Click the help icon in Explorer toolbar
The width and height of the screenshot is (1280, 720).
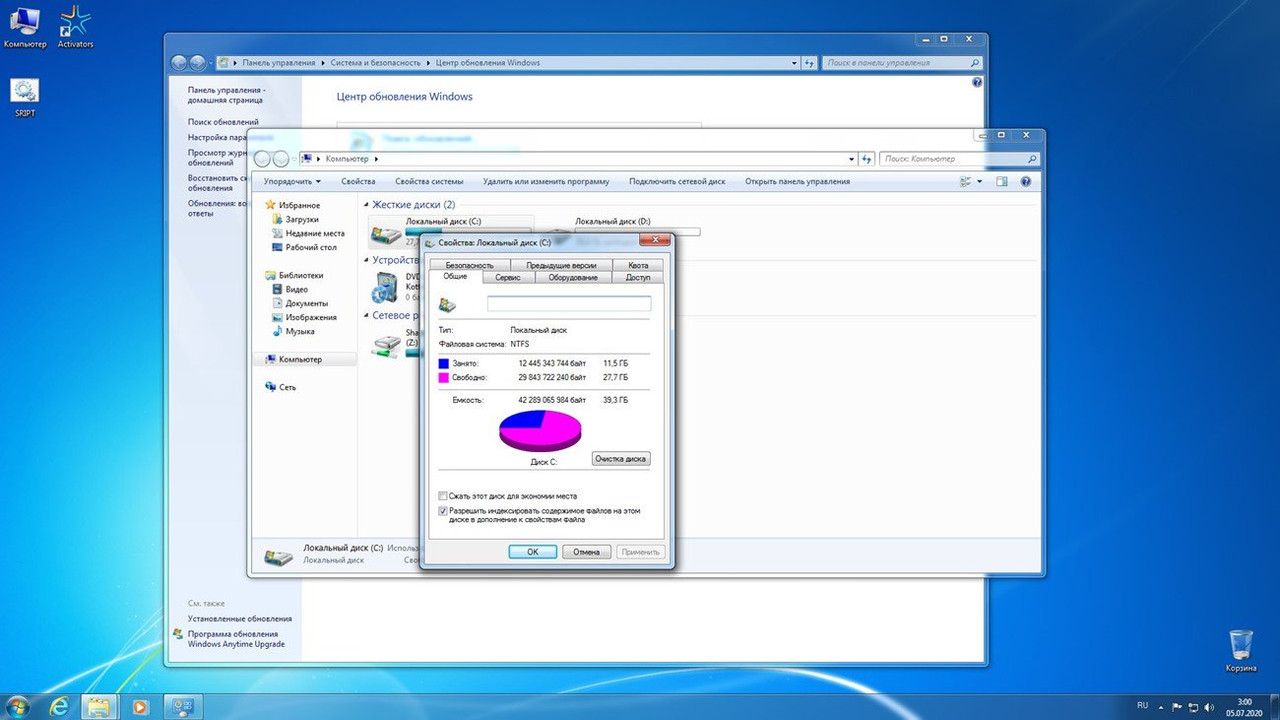(x=1026, y=182)
